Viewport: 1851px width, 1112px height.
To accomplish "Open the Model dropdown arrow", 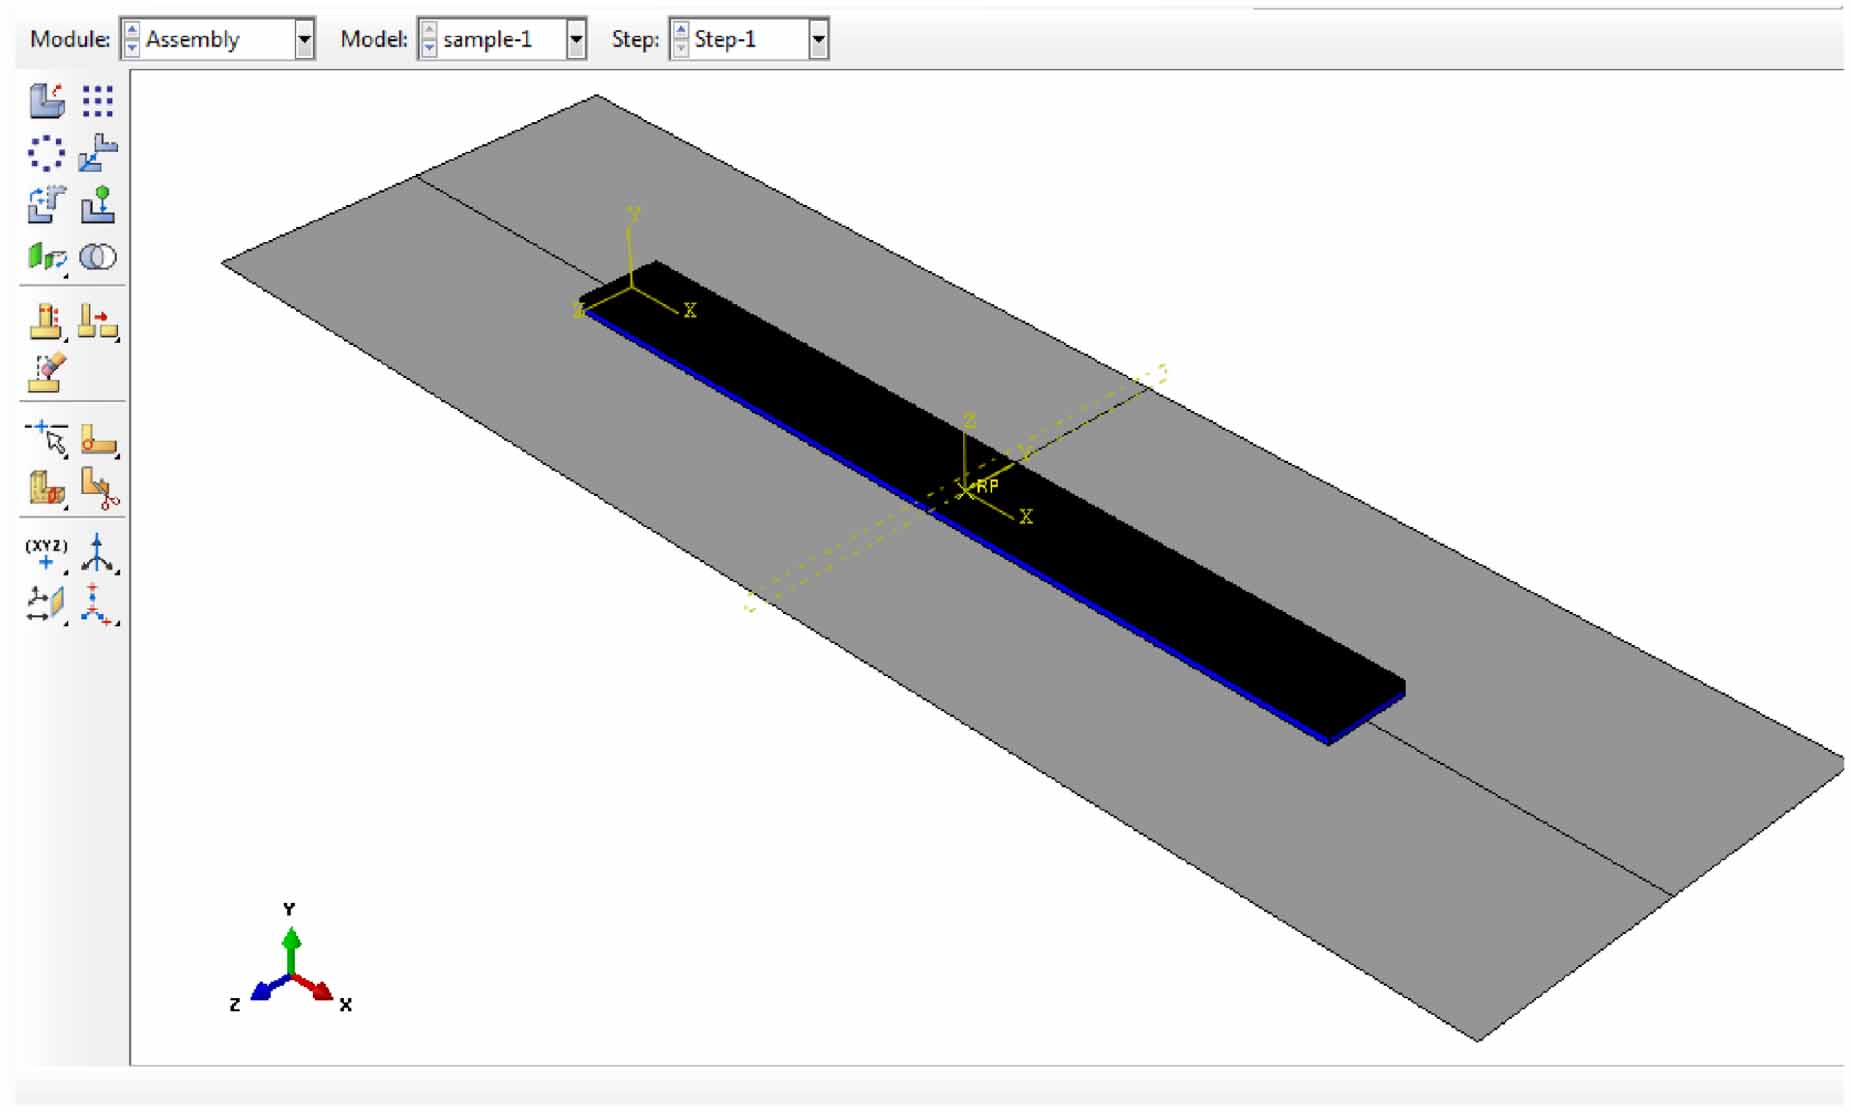I will click(x=576, y=40).
